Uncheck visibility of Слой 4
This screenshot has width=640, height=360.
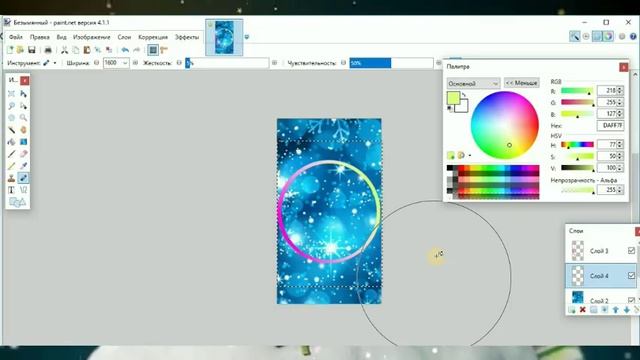[631, 276]
